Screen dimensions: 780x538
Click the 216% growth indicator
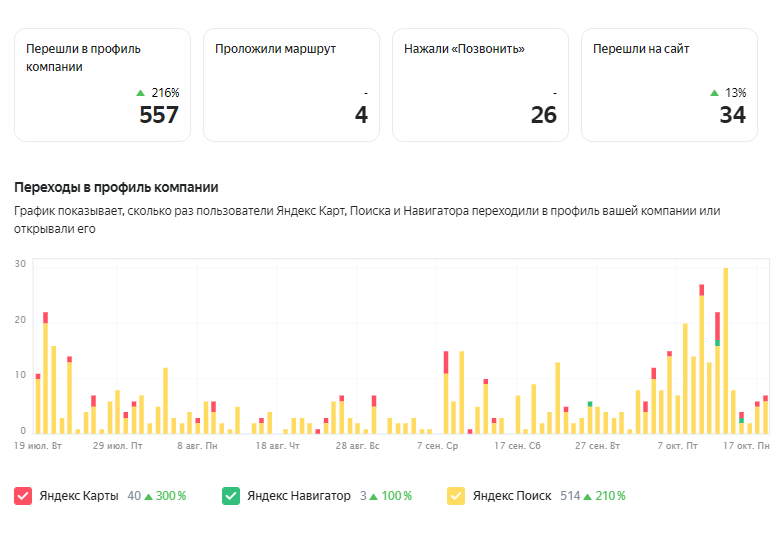pos(158,93)
